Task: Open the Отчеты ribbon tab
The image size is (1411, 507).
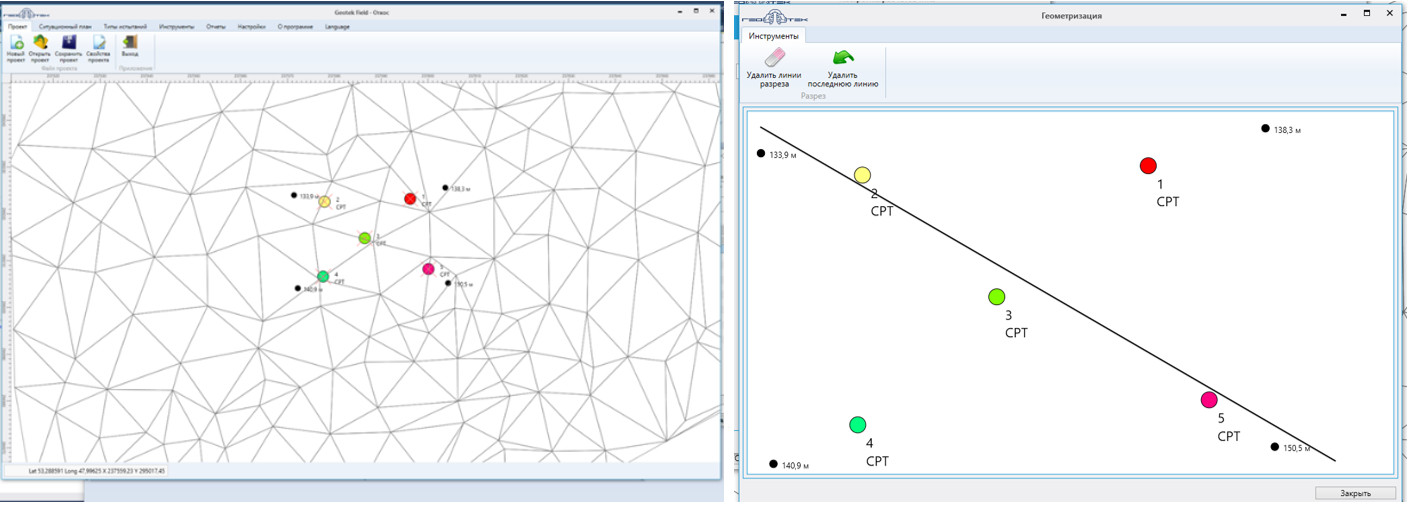Action: pos(215,26)
